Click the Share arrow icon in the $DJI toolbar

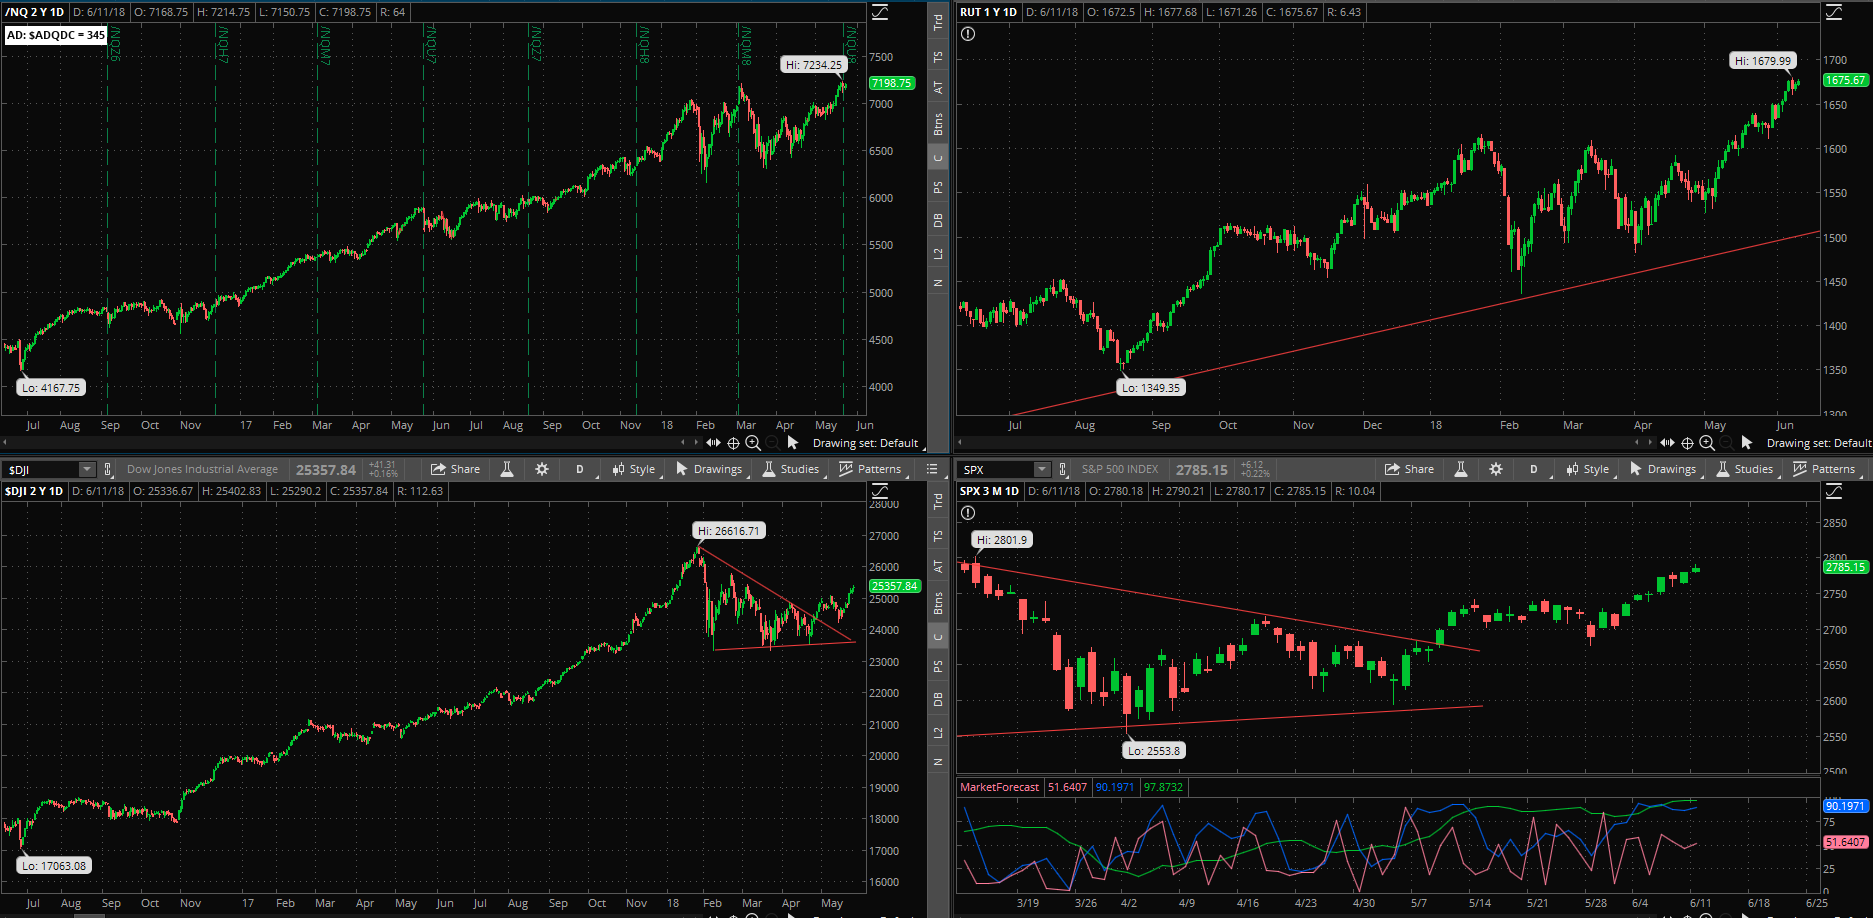pos(438,469)
